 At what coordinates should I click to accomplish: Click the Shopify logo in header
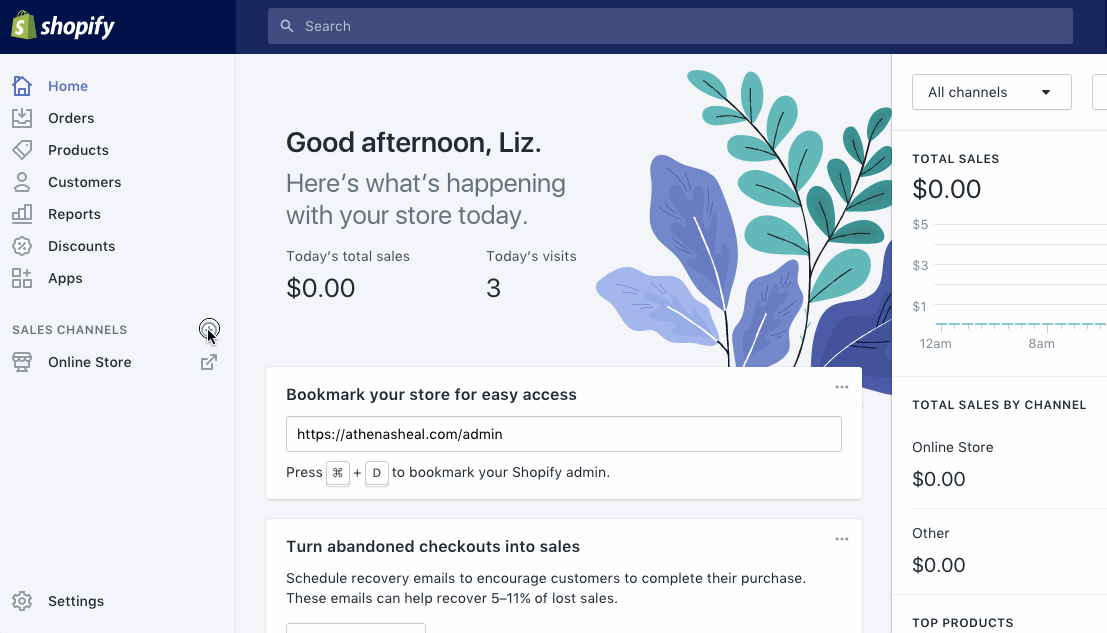[x=63, y=26]
